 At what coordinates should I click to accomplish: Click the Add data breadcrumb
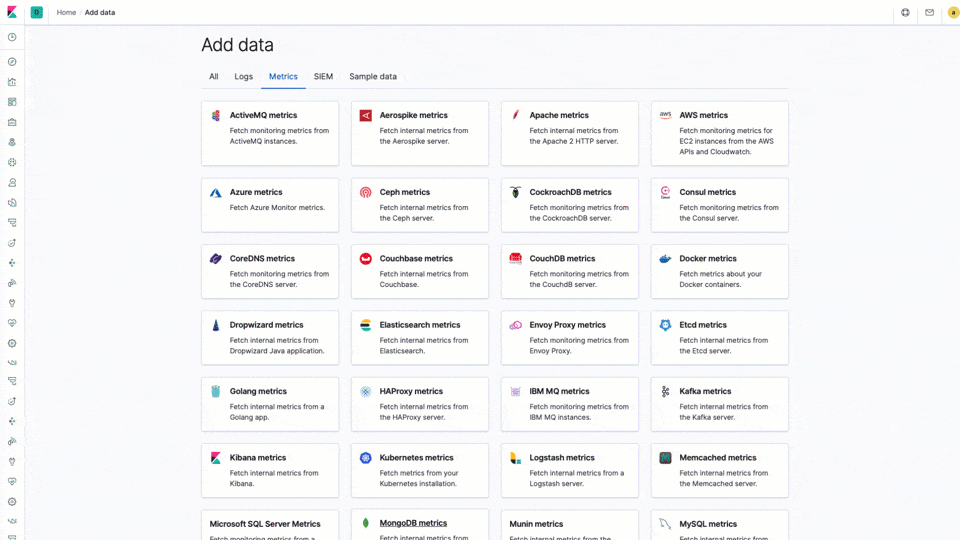point(100,12)
